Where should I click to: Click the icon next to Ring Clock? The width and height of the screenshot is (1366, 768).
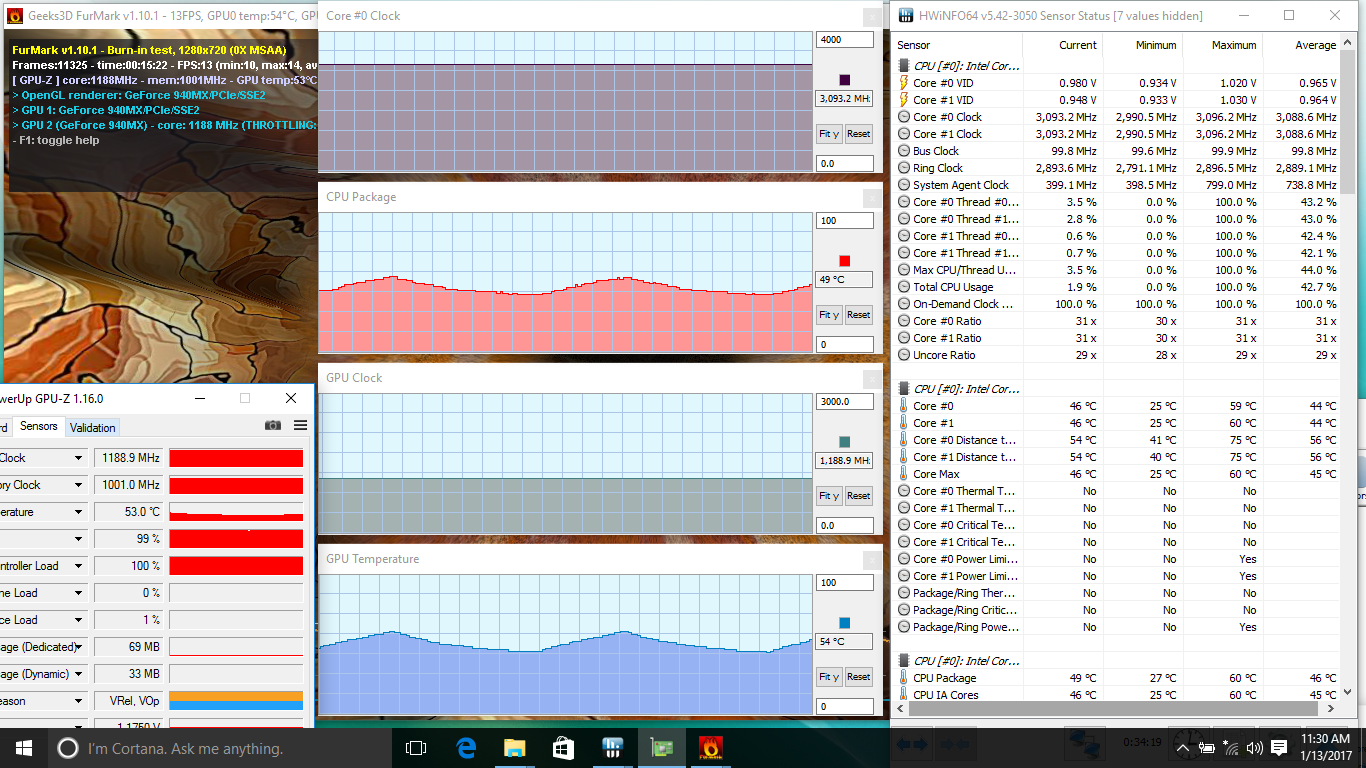tap(904, 168)
